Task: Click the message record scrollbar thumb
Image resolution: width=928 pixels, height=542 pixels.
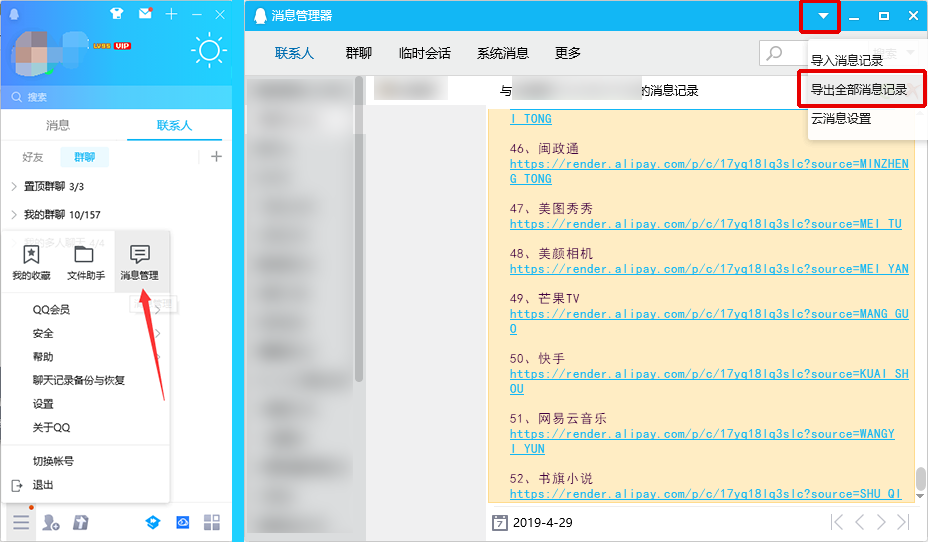Action: [920, 479]
